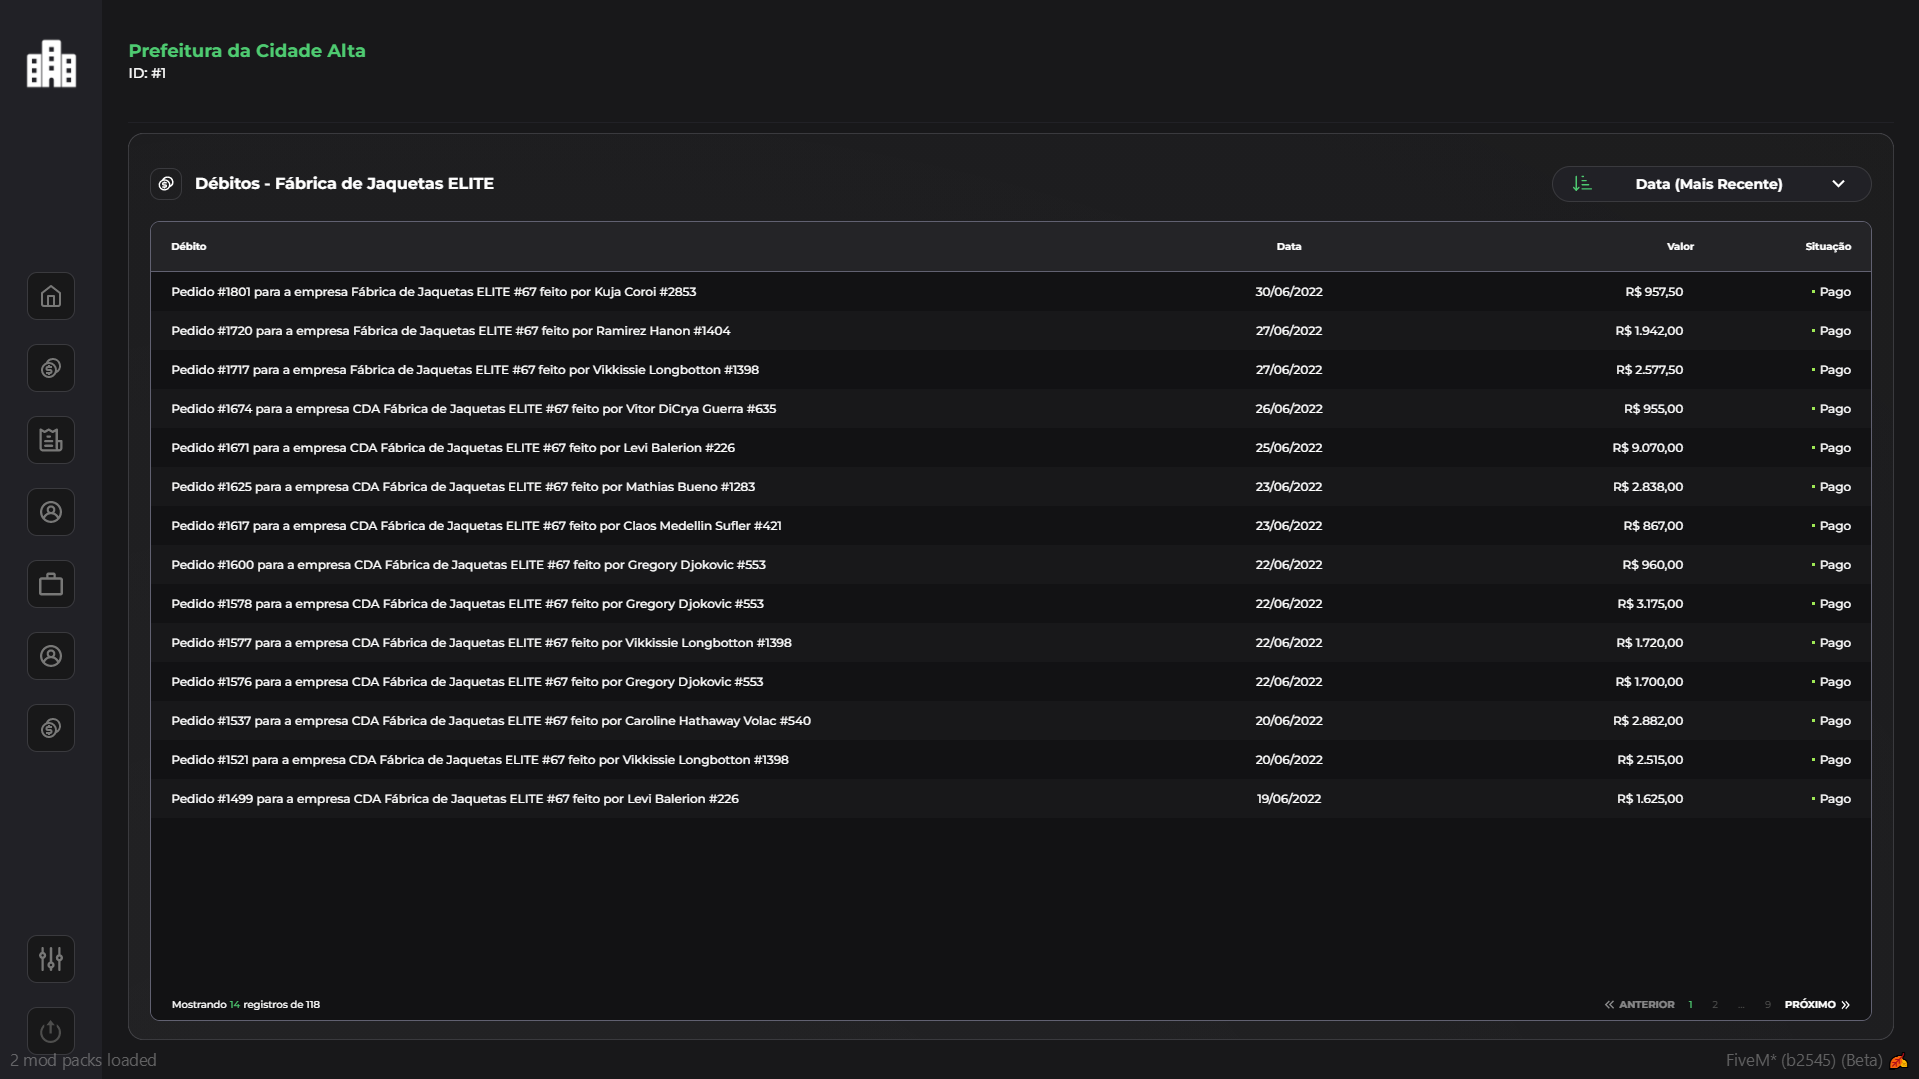Screen dimensions: 1919x1079
Task: Expand the sort dropdown chevron
Action: pyautogui.click(x=1838, y=184)
